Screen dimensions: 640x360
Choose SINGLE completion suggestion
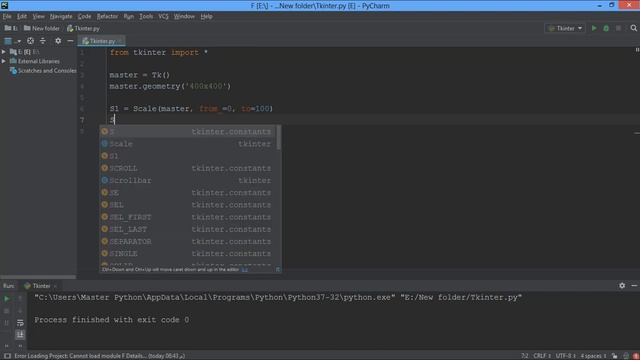click(x=188, y=254)
